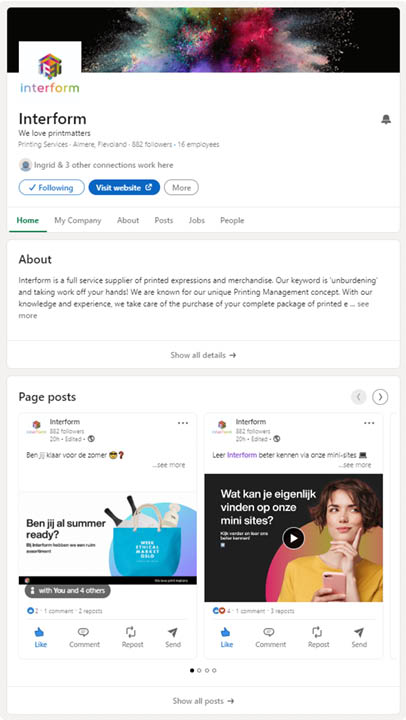Like the mini sites video post

tap(226, 638)
